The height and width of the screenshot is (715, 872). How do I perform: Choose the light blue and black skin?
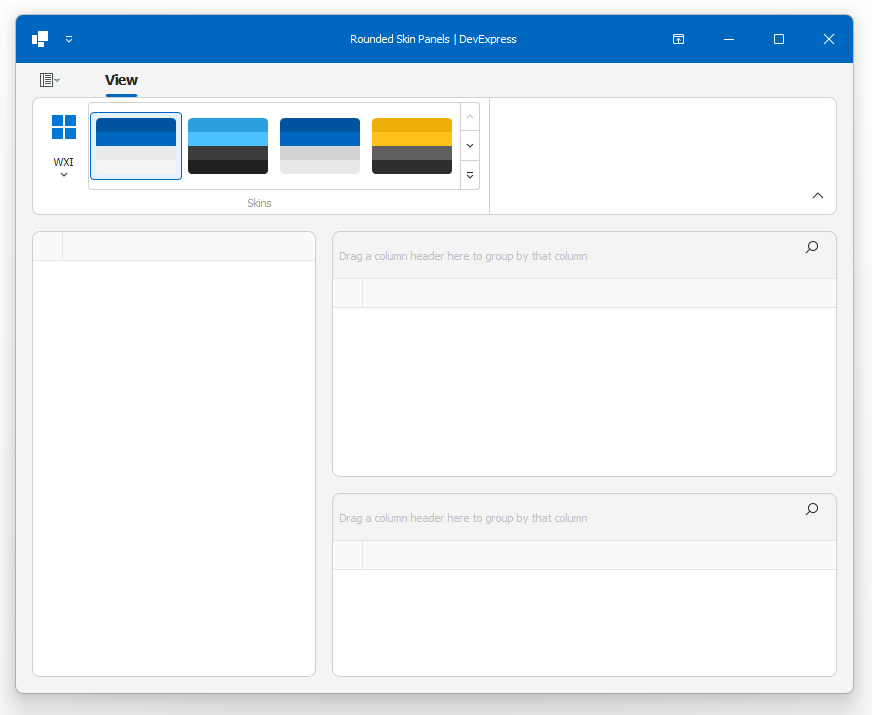coord(228,146)
